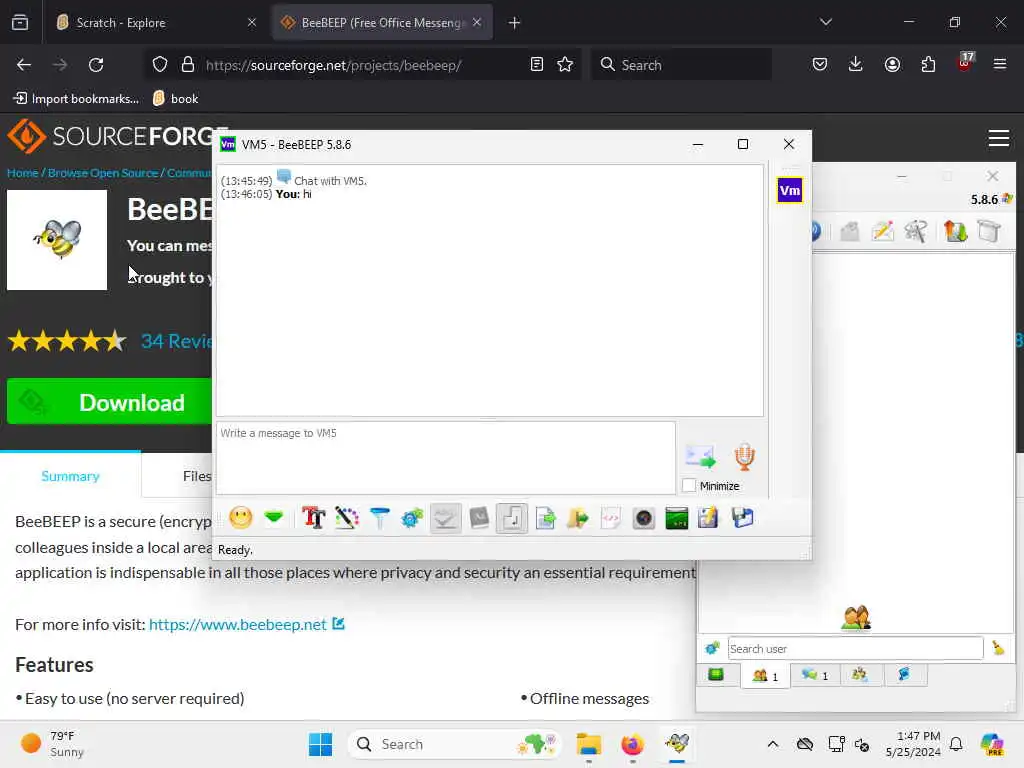Open the Firefox downloads panel
Viewport: 1024px width, 768px height.
tap(856, 65)
